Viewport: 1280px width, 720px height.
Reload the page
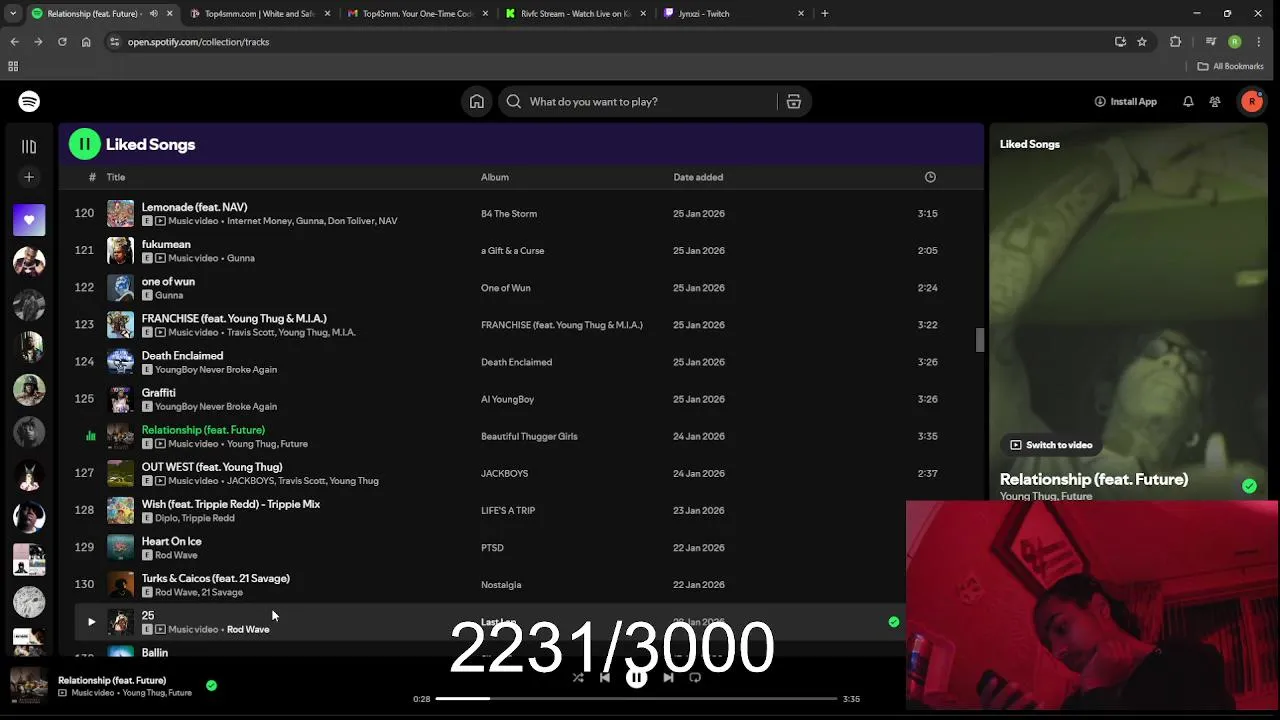tap(62, 42)
